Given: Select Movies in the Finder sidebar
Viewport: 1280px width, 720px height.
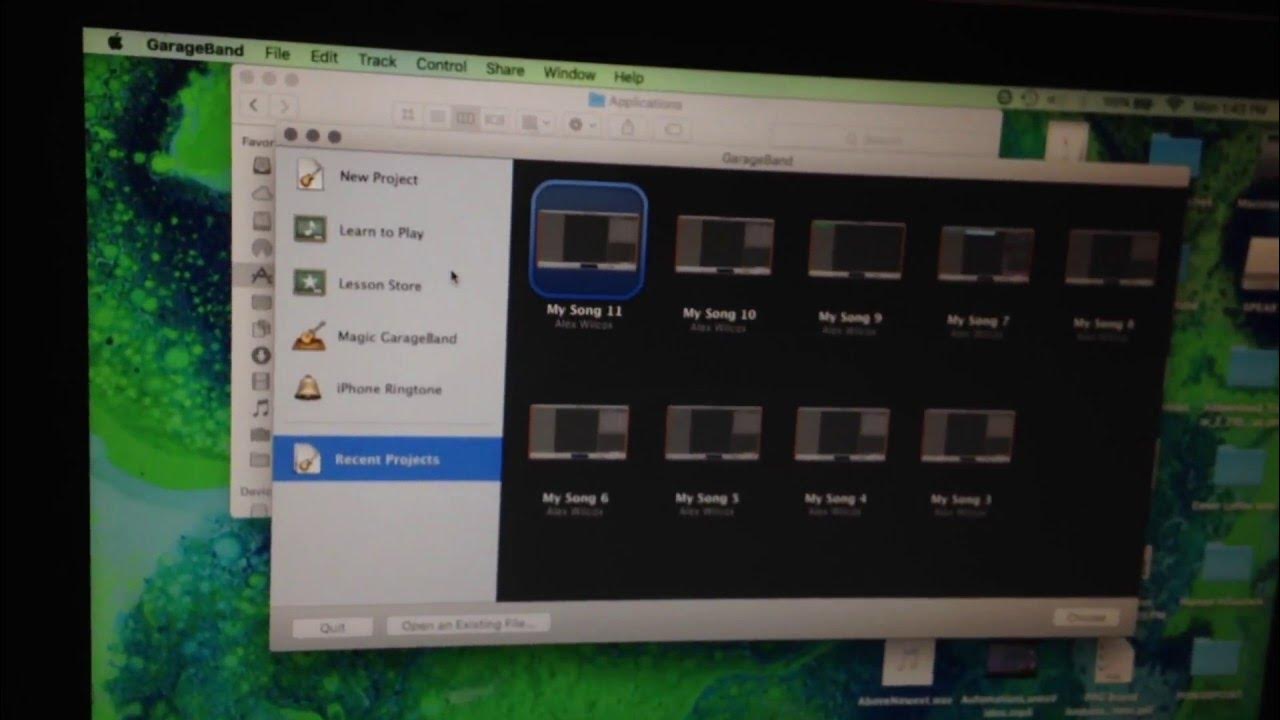Looking at the screenshot, I should click(261, 381).
